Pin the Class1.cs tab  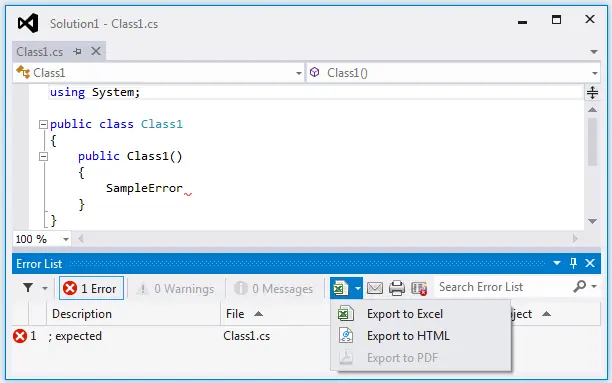coord(77,52)
